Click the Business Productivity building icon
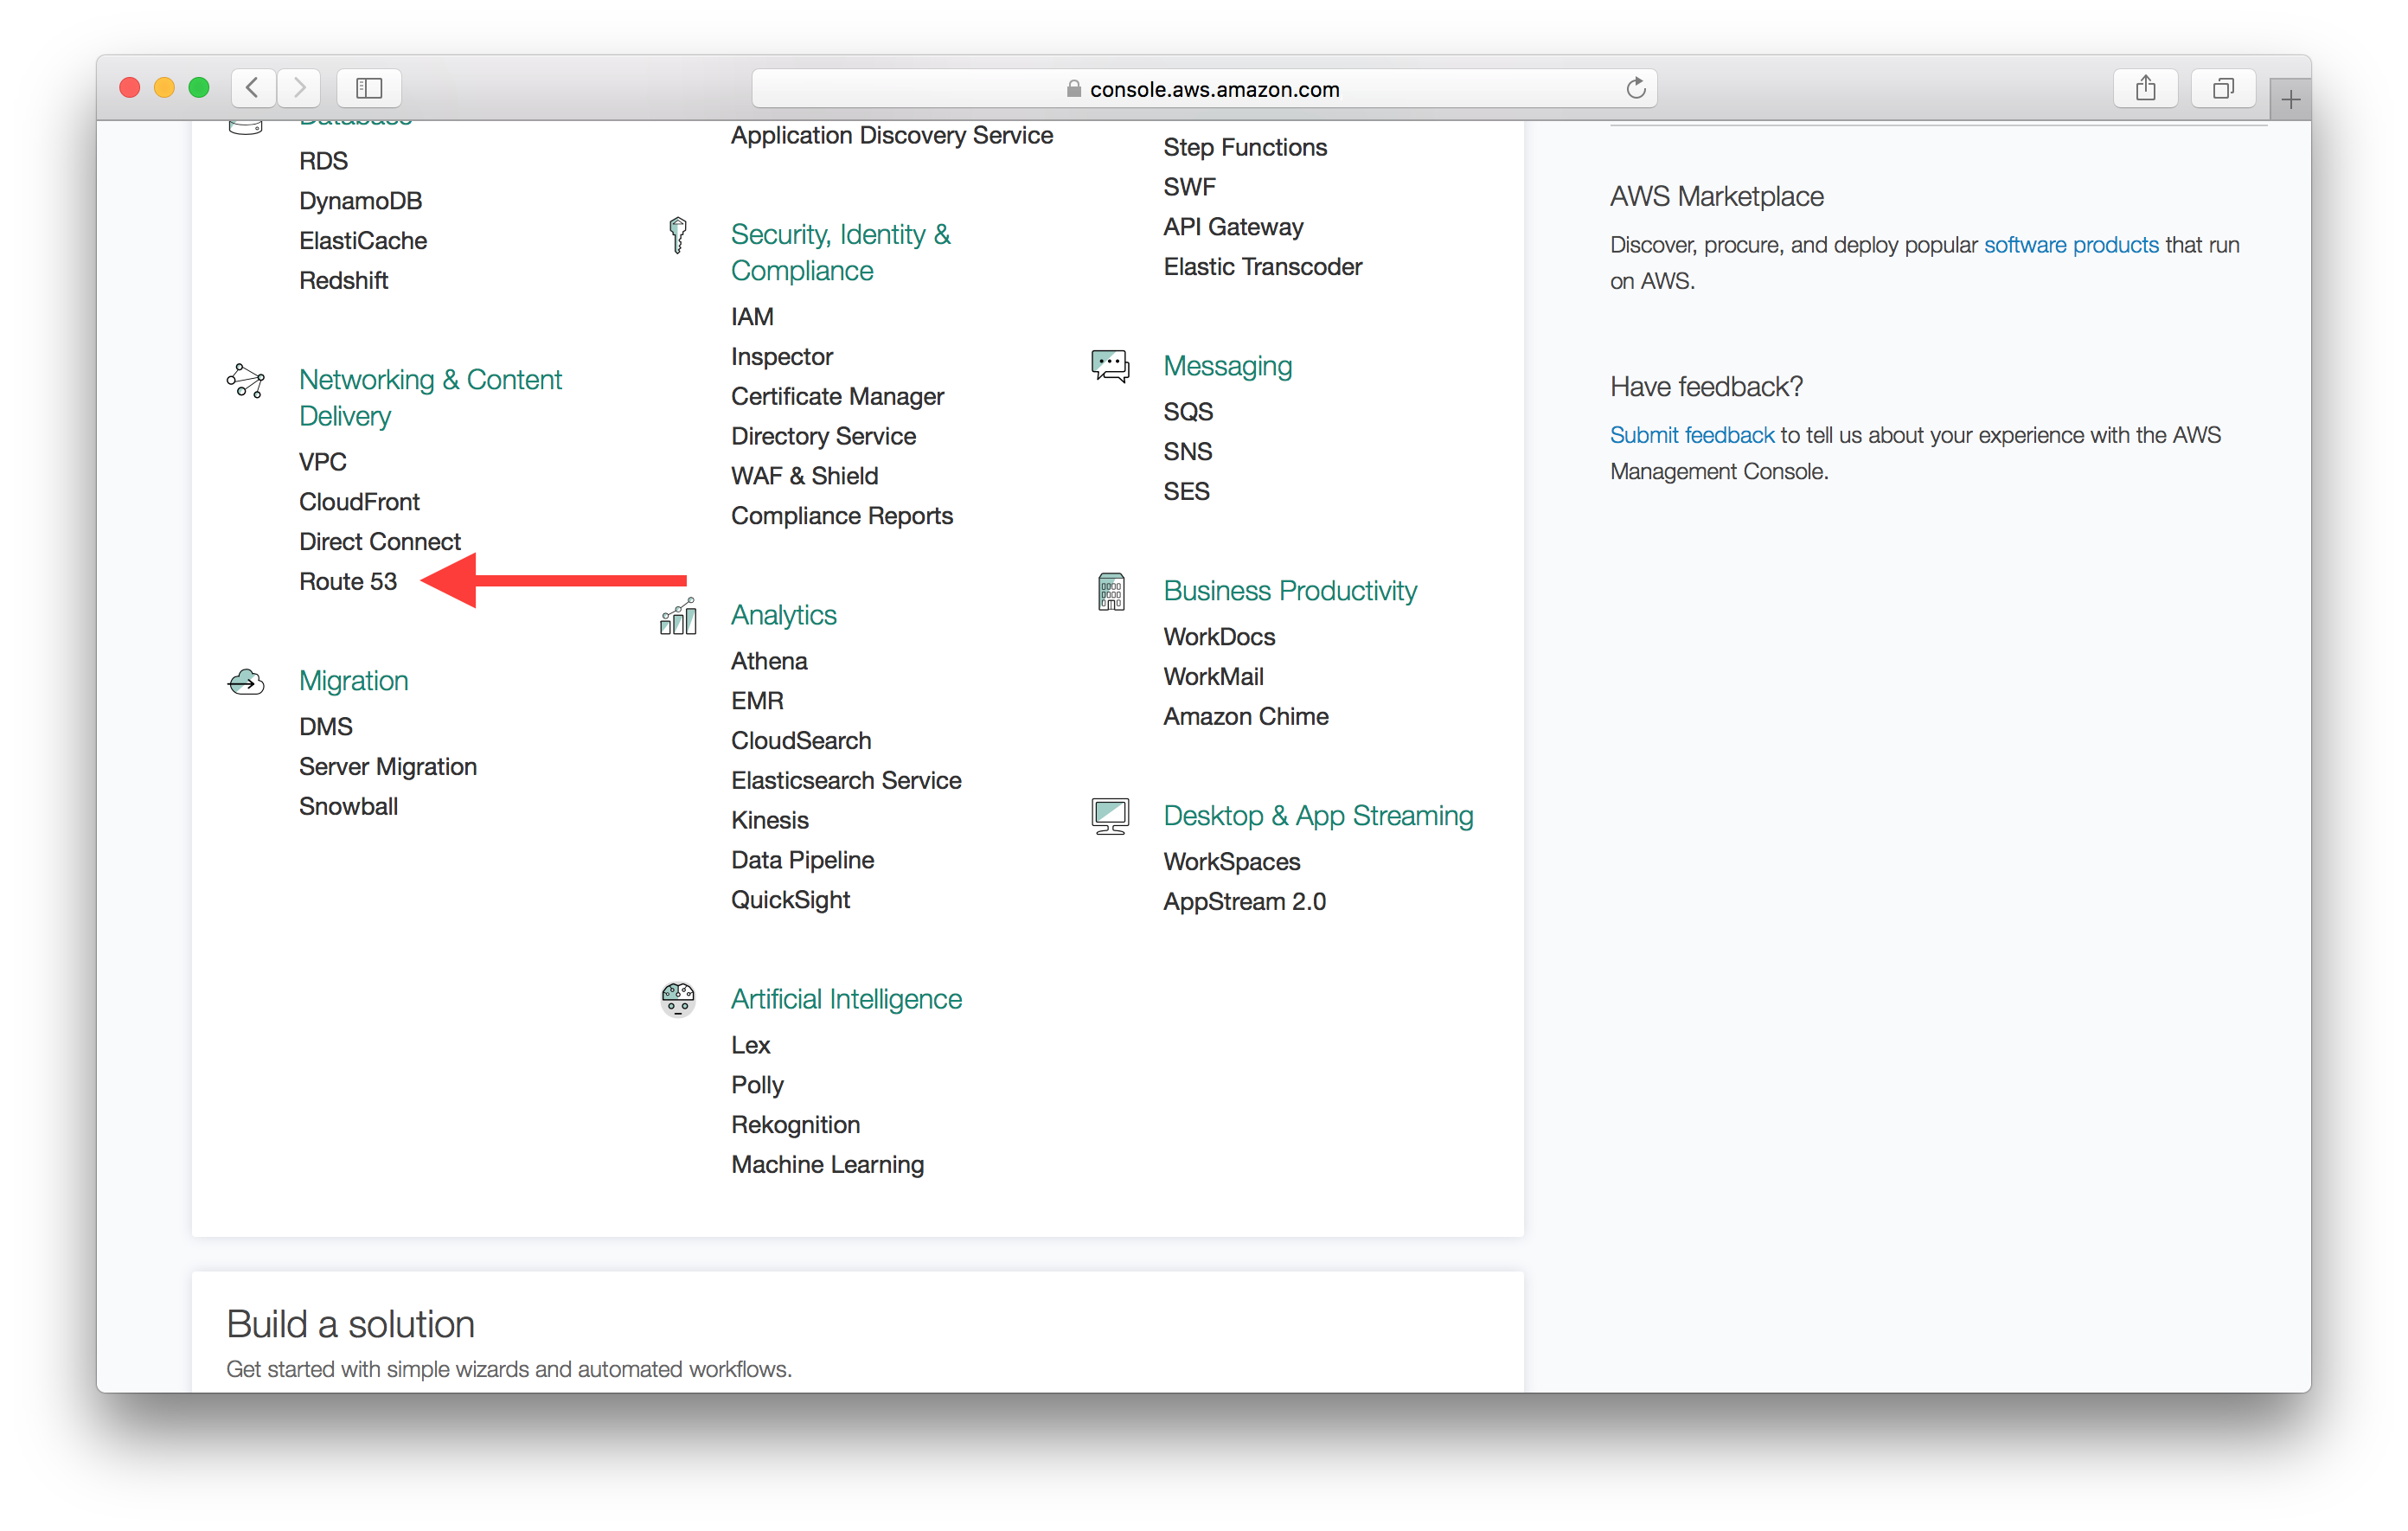Viewport: 2408px width, 1531px height. coord(1110,591)
